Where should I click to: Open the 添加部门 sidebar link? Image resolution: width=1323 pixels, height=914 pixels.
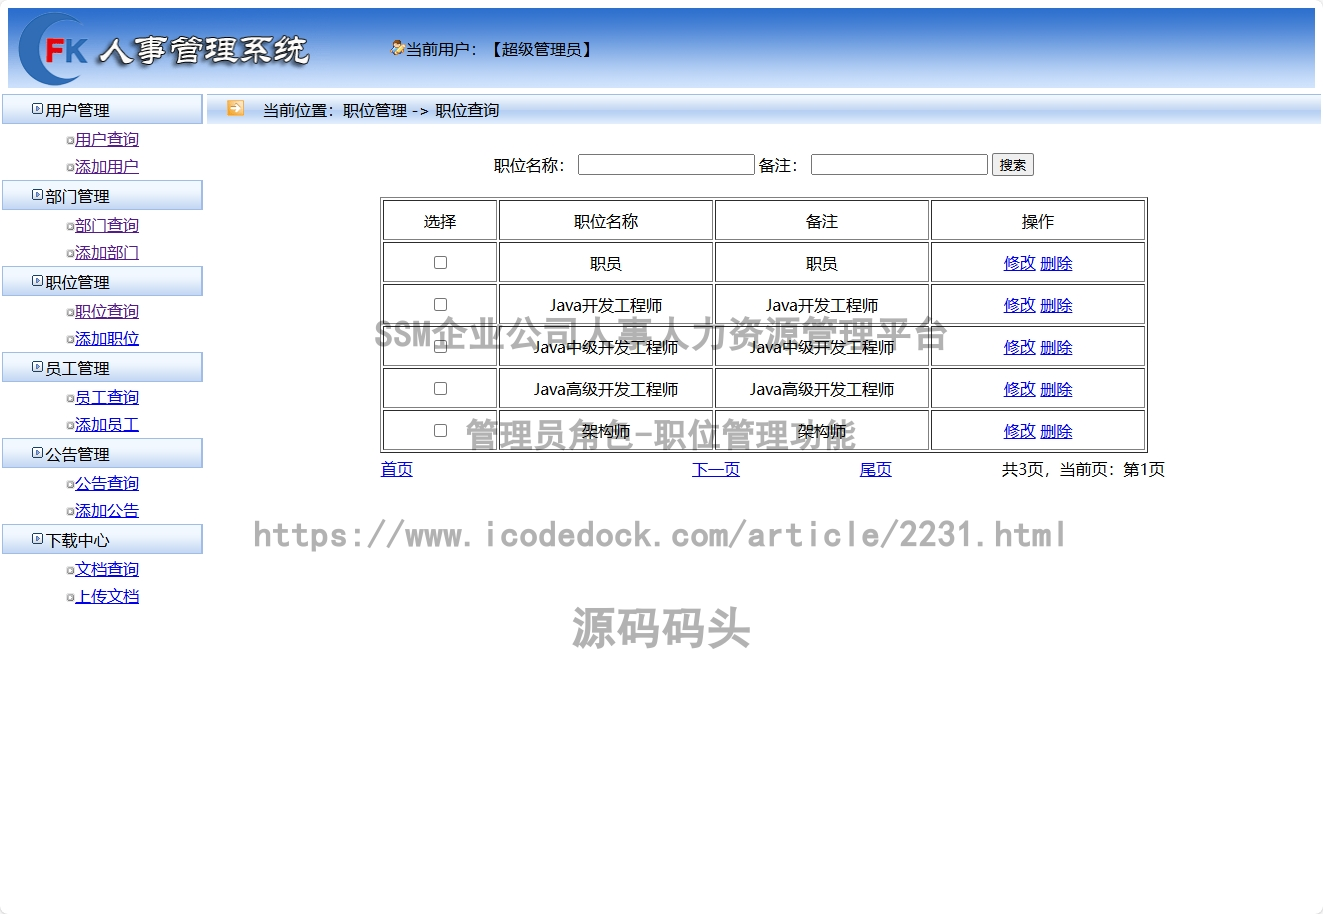[107, 252]
